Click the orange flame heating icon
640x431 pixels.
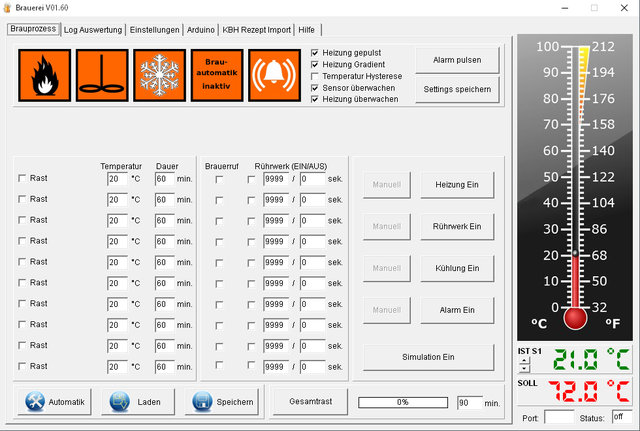43,76
